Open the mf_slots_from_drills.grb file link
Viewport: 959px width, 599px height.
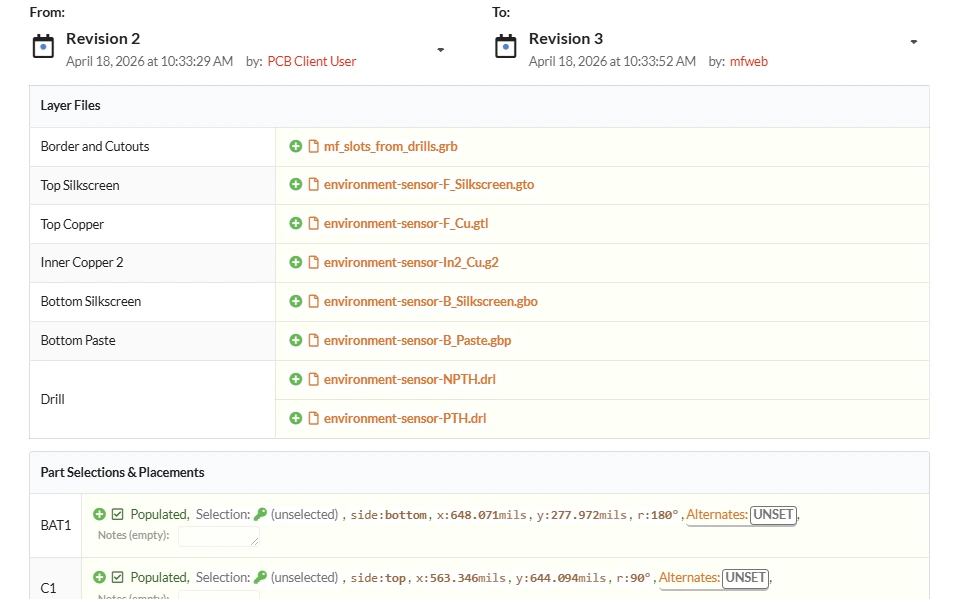[x=390, y=146]
